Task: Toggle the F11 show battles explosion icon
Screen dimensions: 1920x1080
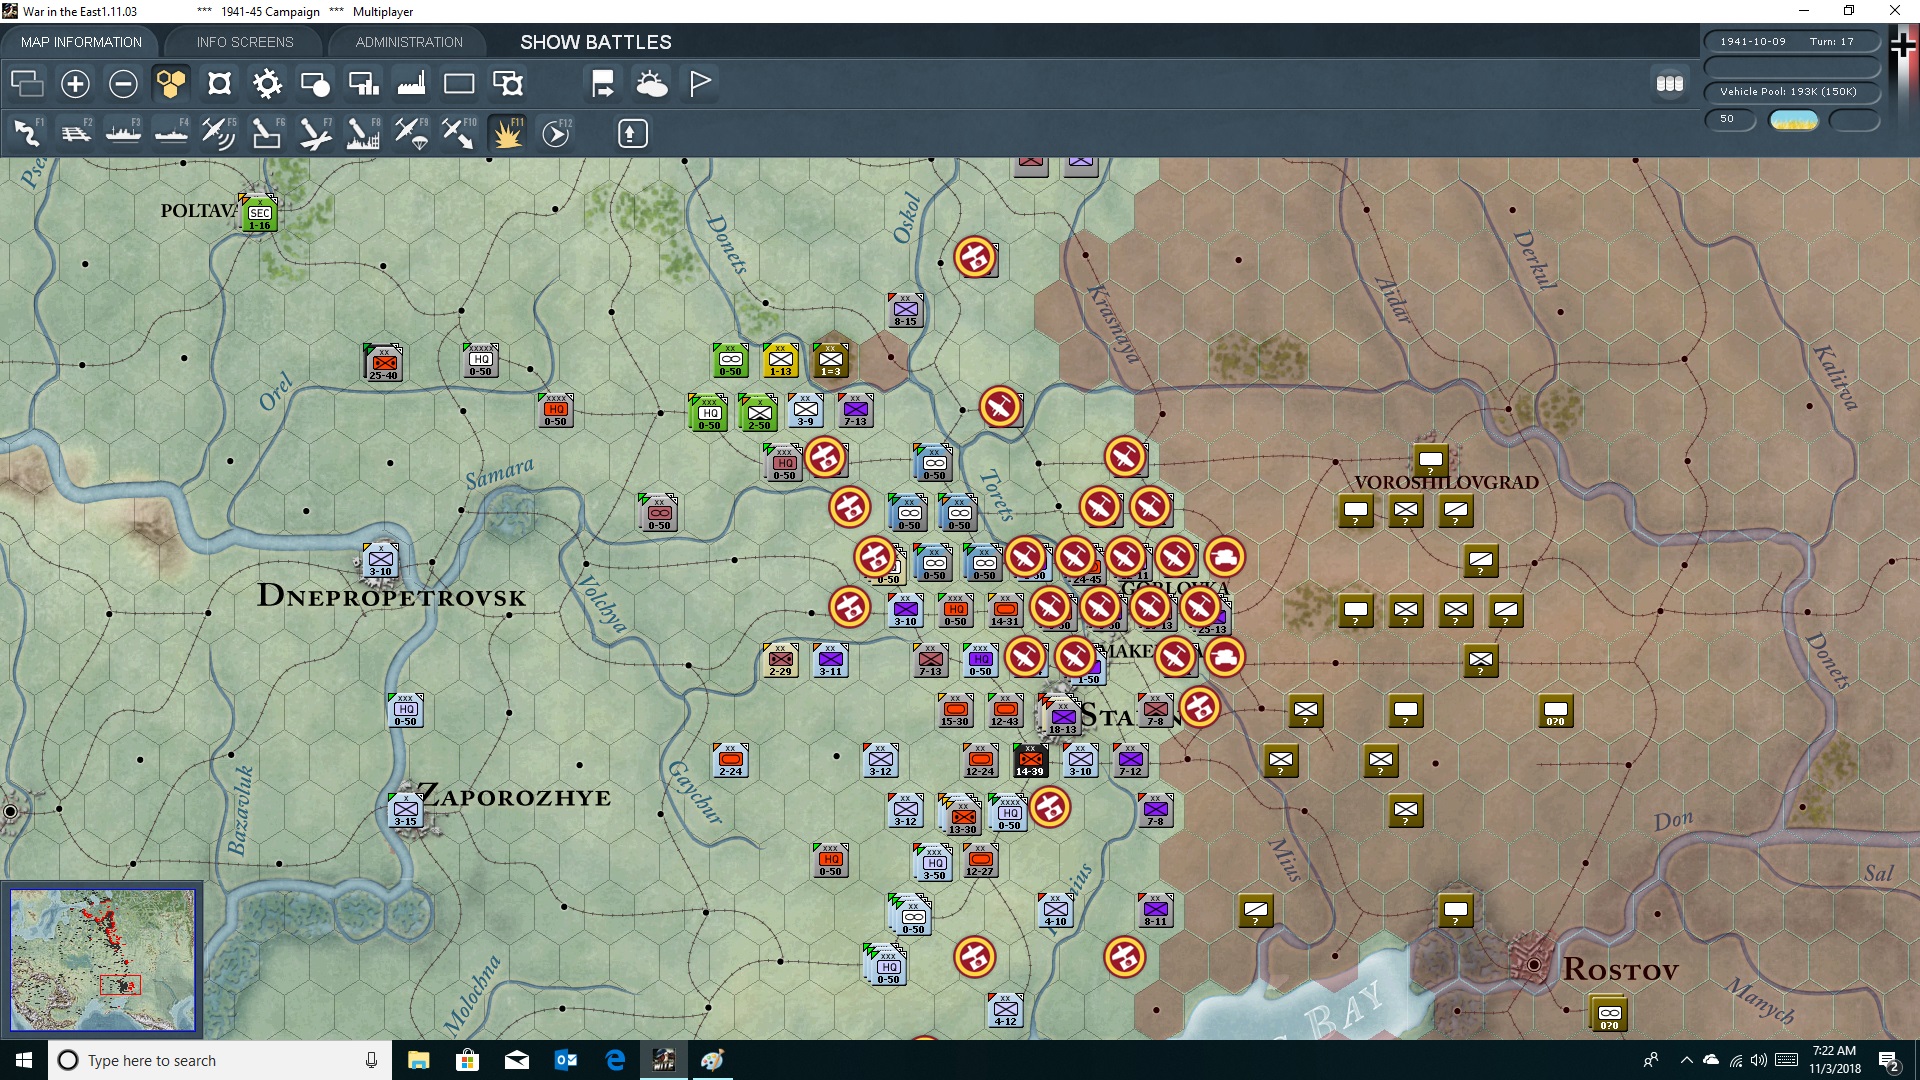Action: click(x=507, y=132)
